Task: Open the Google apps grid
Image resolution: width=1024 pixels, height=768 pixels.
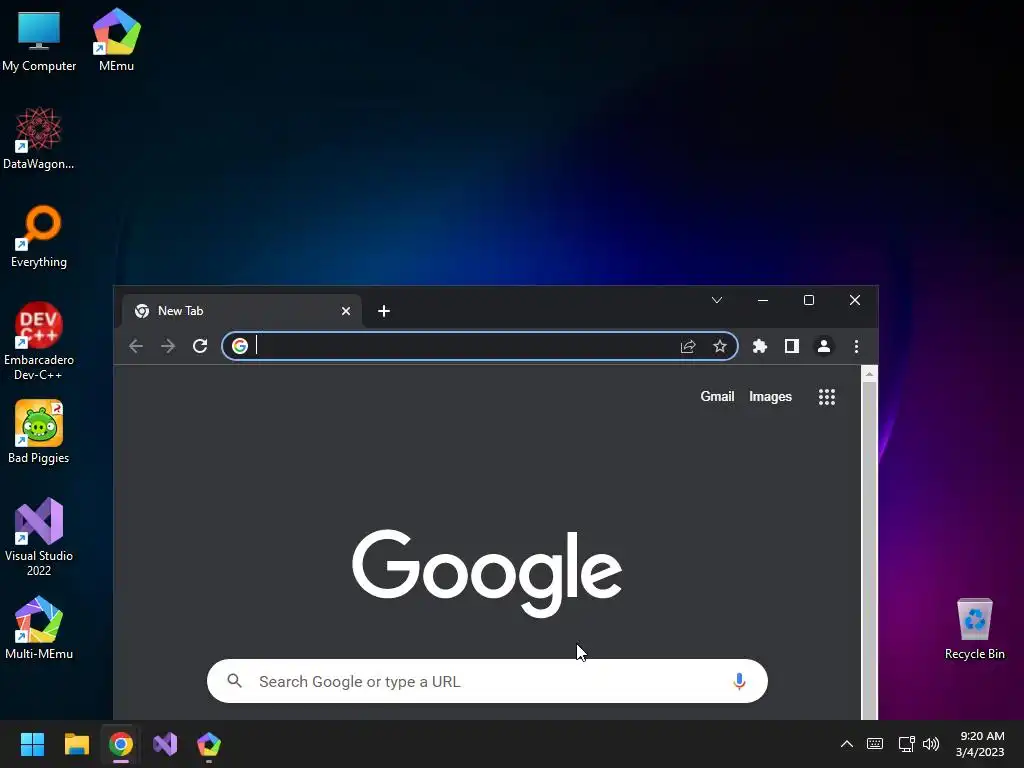Action: (x=827, y=397)
